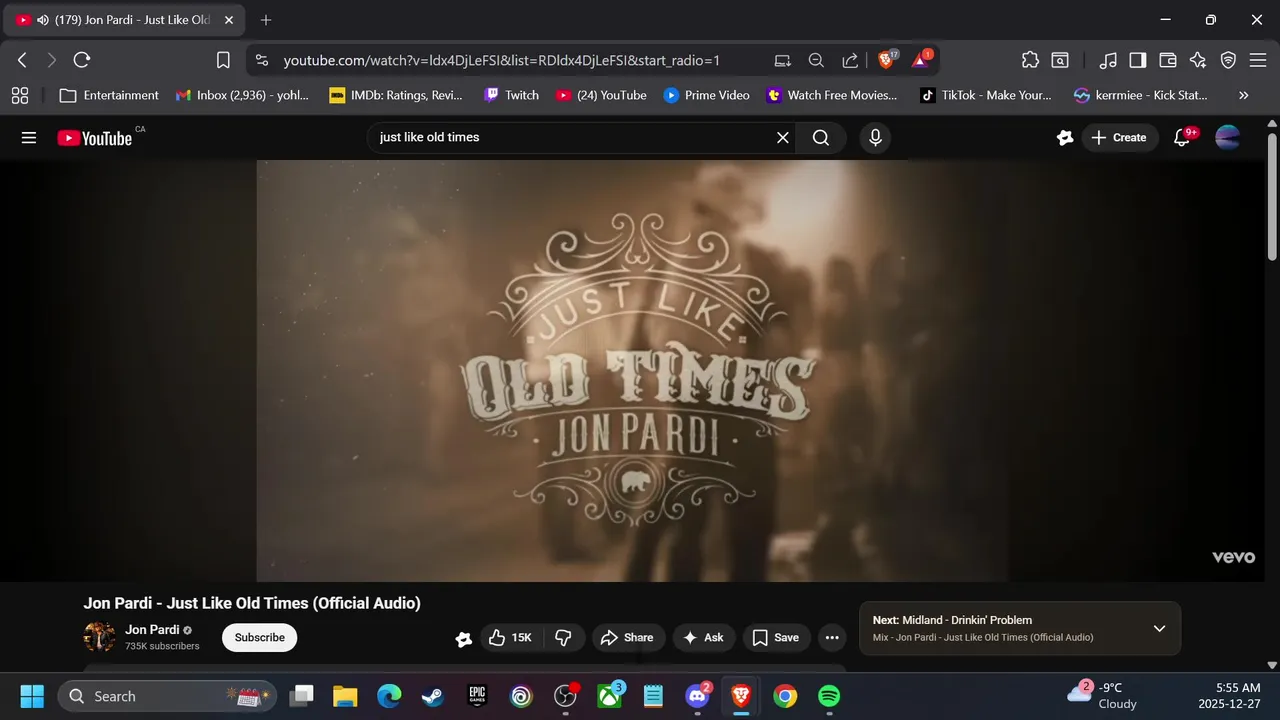Click the sparkle icon left of like button

click(x=464, y=639)
